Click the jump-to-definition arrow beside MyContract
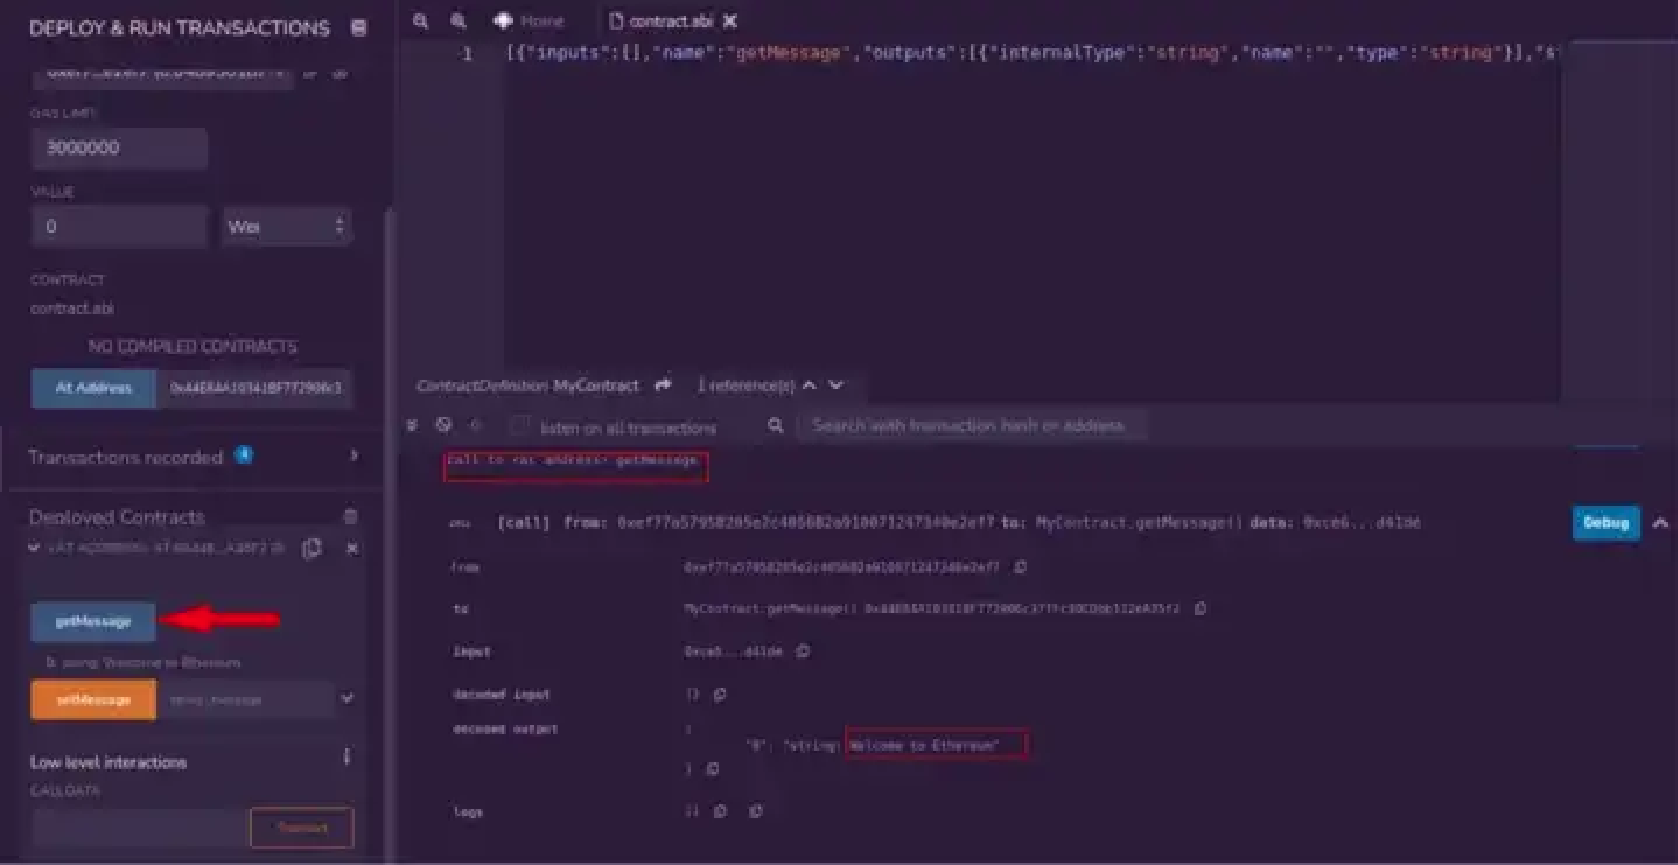 663,385
